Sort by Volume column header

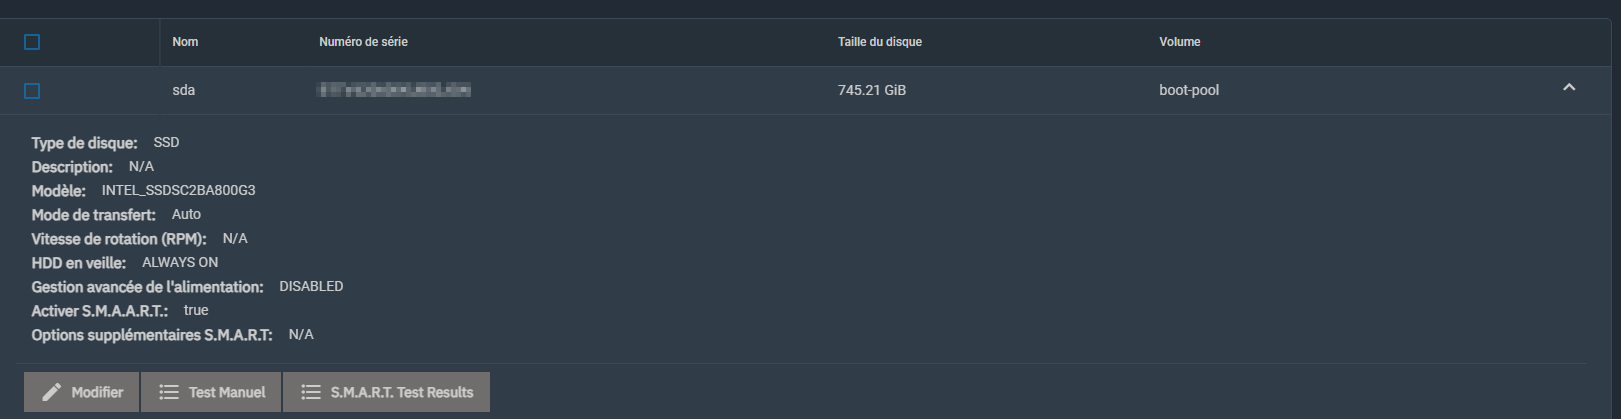1180,42
